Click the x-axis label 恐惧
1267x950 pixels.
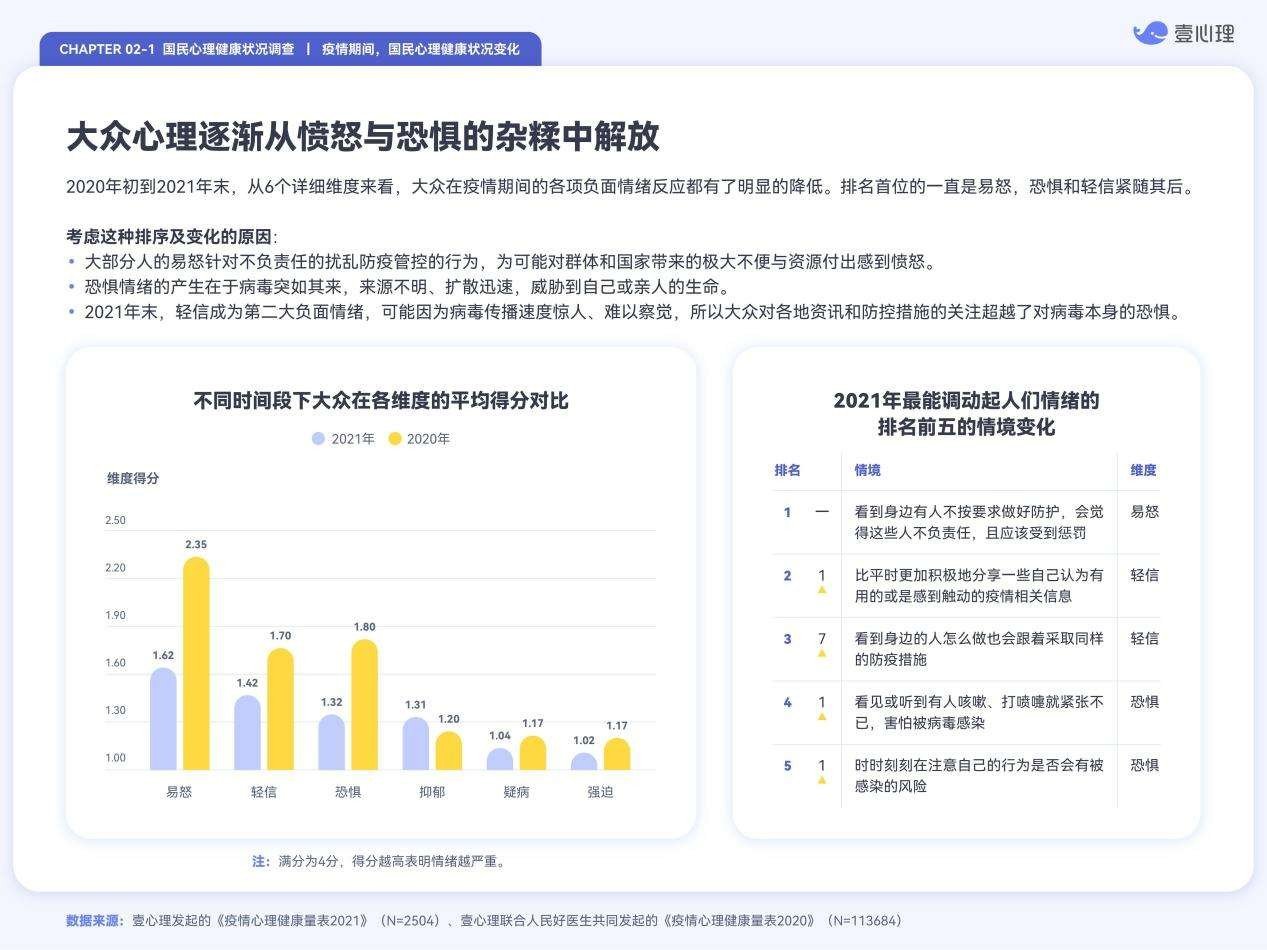coord(348,792)
